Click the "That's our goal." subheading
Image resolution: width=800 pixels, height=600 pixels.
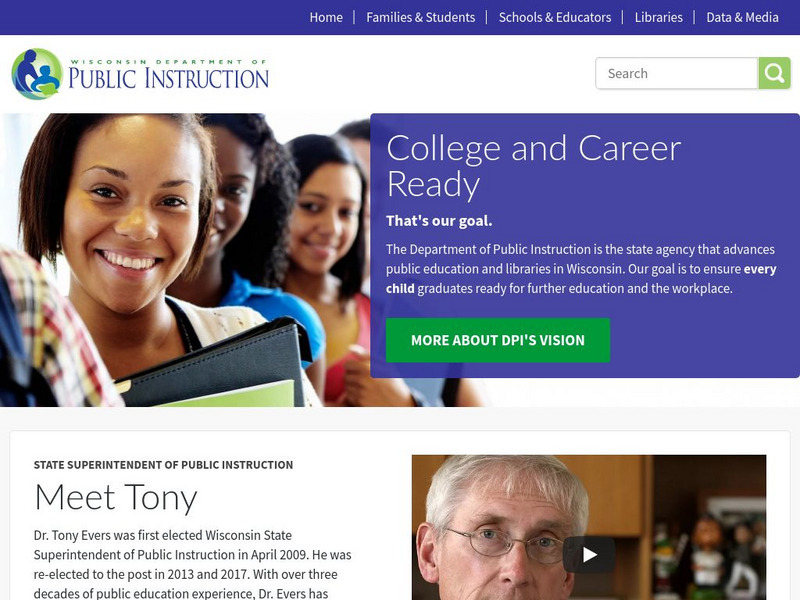pyautogui.click(x=439, y=221)
